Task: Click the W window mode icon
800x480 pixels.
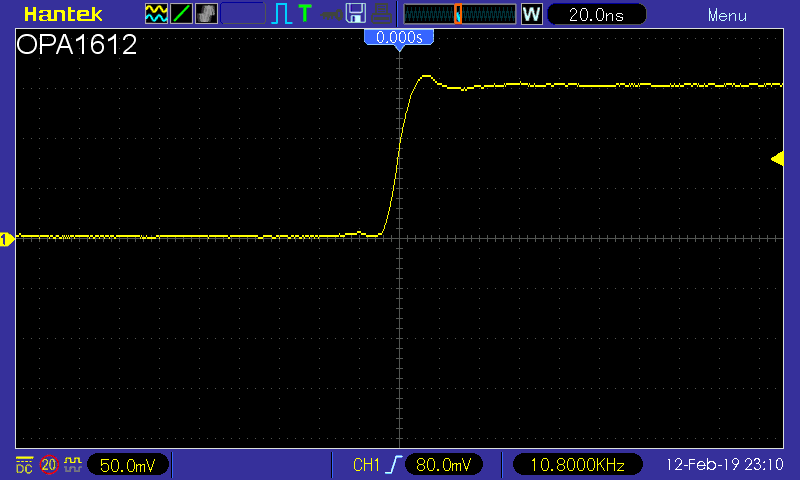Action: [531, 14]
